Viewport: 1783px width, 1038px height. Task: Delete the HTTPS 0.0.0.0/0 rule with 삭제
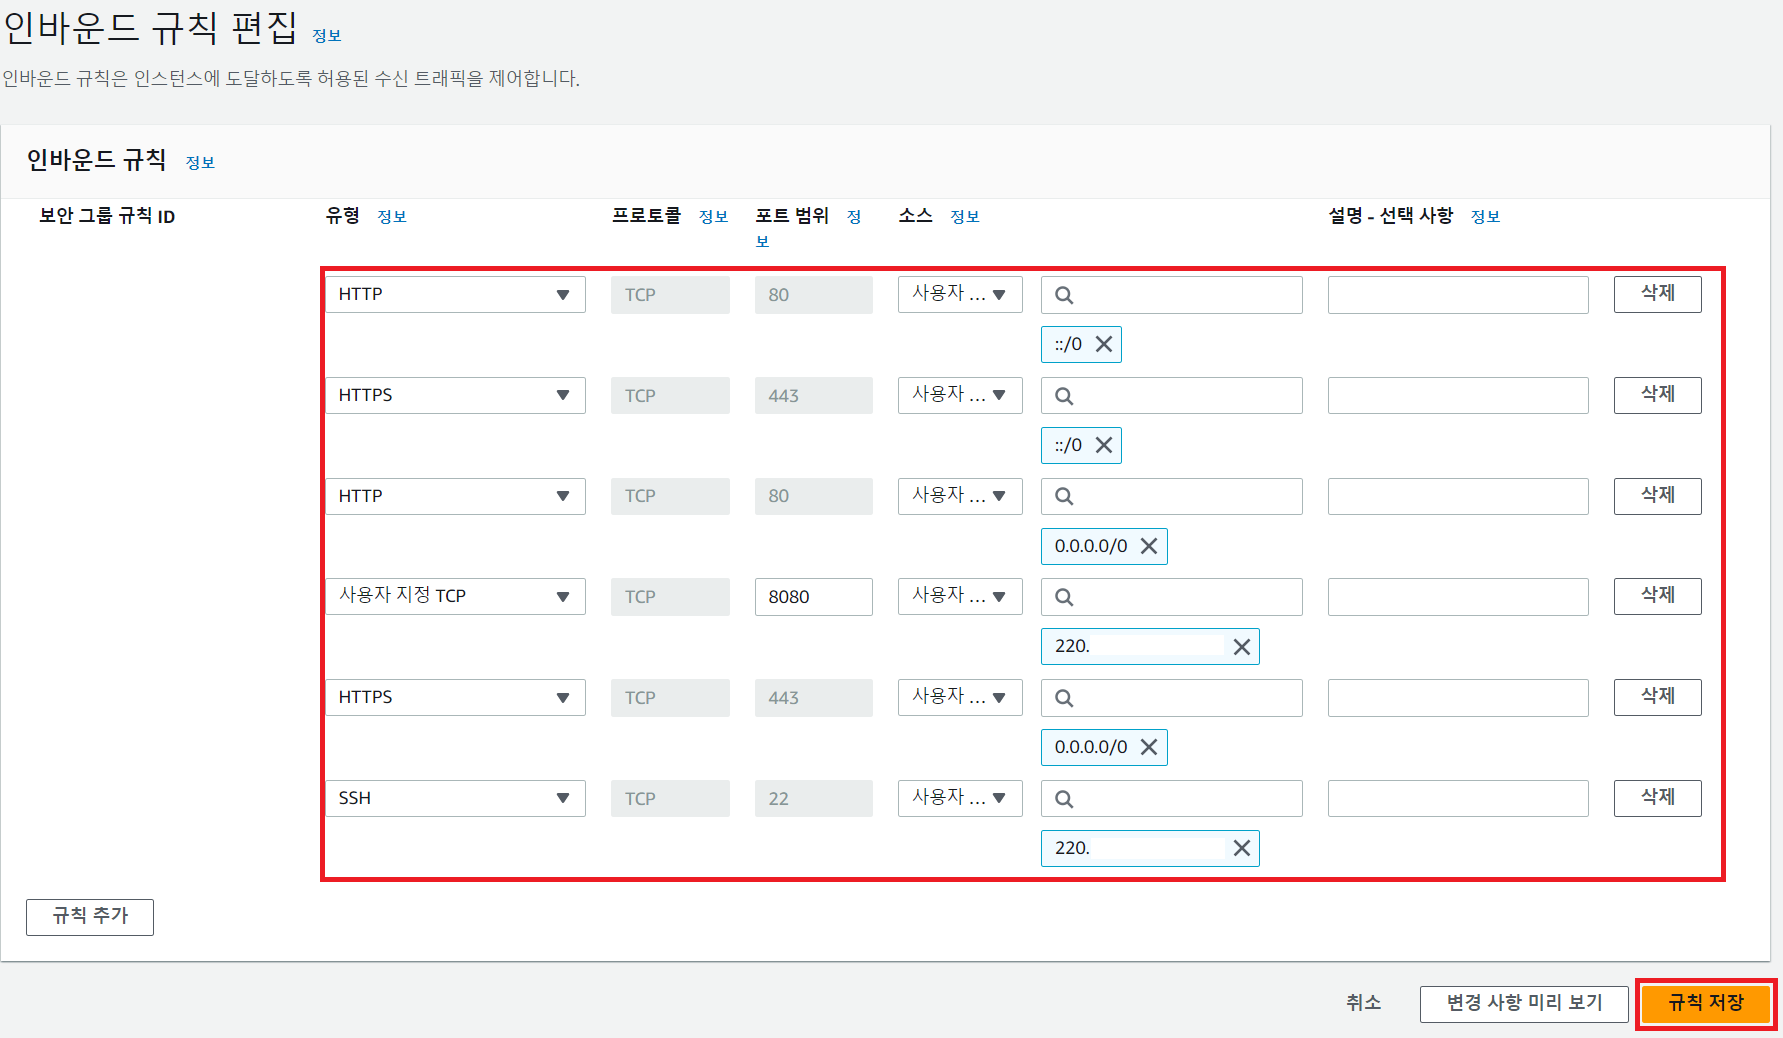pyautogui.click(x=1658, y=697)
